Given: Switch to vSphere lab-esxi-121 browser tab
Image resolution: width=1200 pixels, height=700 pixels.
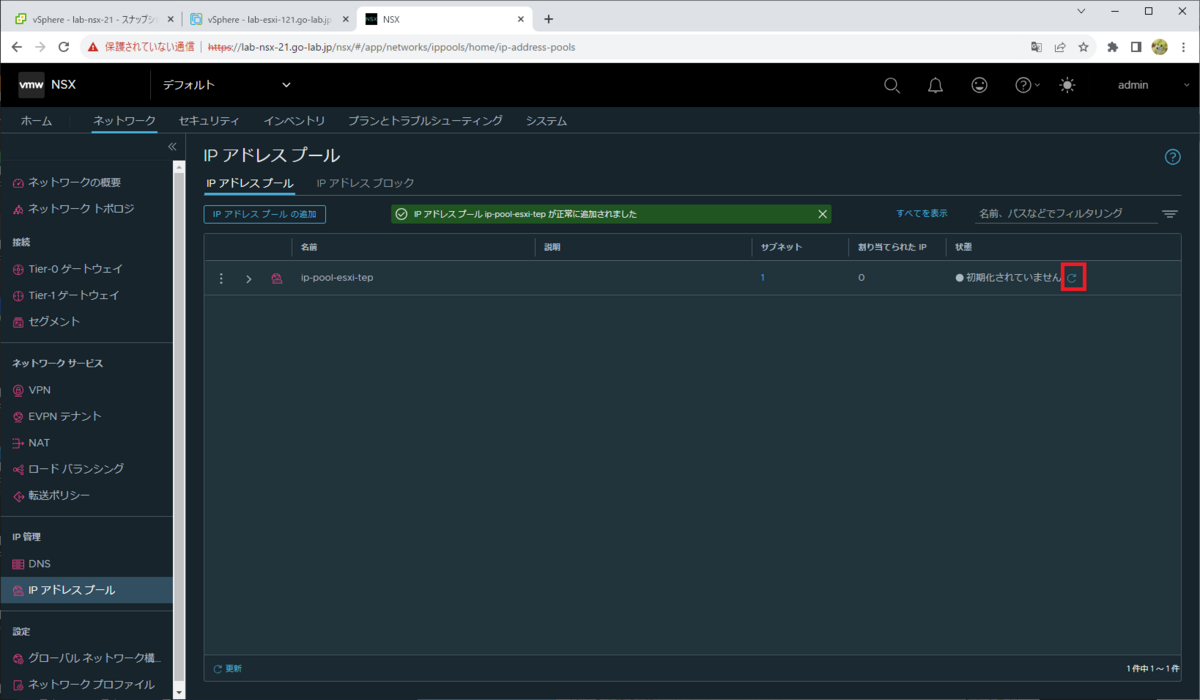Looking at the screenshot, I should coord(267,19).
